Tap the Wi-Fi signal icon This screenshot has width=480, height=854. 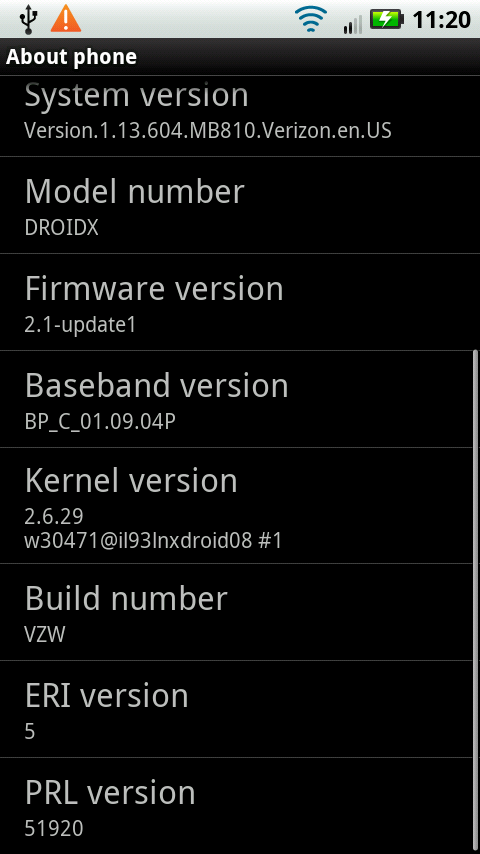pos(311,20)
